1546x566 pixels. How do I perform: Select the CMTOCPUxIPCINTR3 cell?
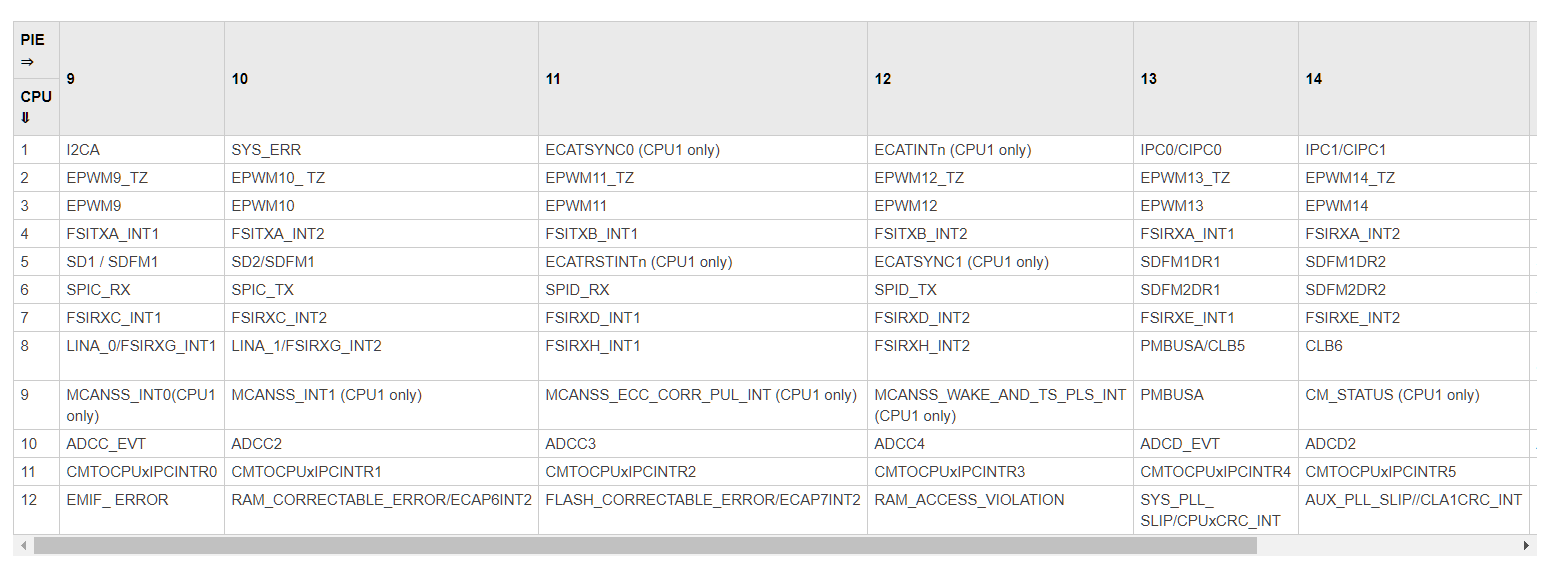pos(1000,472)
